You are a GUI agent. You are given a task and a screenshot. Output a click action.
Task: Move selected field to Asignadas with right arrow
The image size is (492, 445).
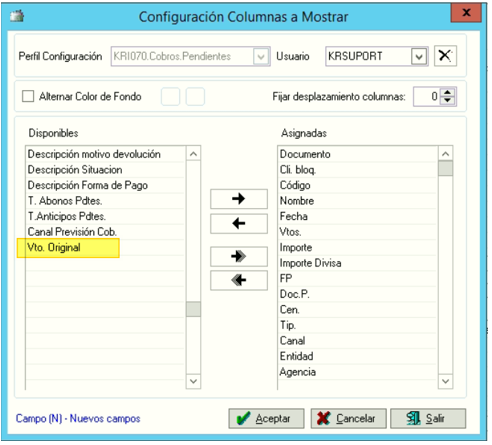(x=239, y=199)
